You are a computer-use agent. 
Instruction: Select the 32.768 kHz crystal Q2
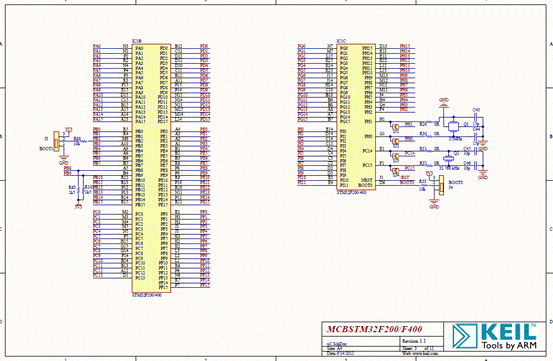[x=448, y=158]
